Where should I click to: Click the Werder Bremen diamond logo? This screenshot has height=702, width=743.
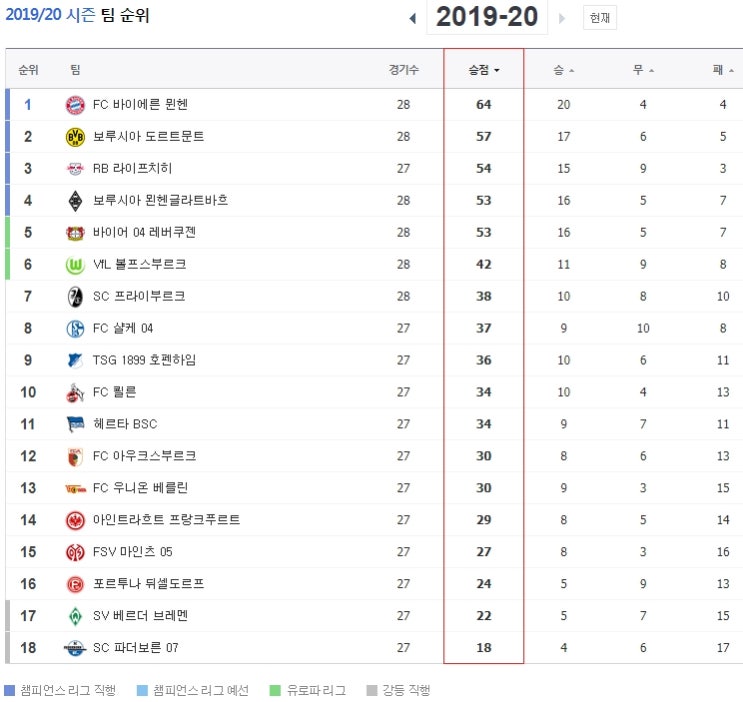[75, 616]
